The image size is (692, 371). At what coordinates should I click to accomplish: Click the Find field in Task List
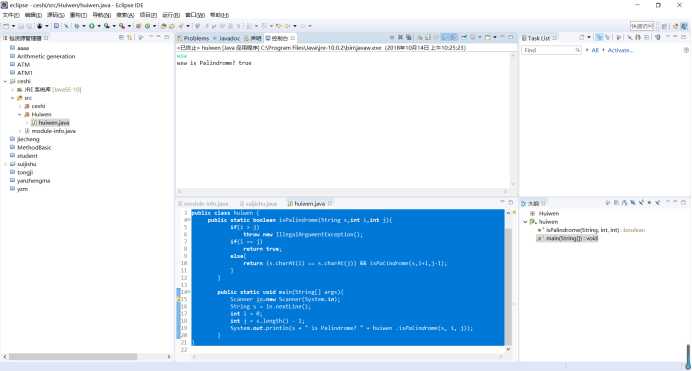[552, 50]
